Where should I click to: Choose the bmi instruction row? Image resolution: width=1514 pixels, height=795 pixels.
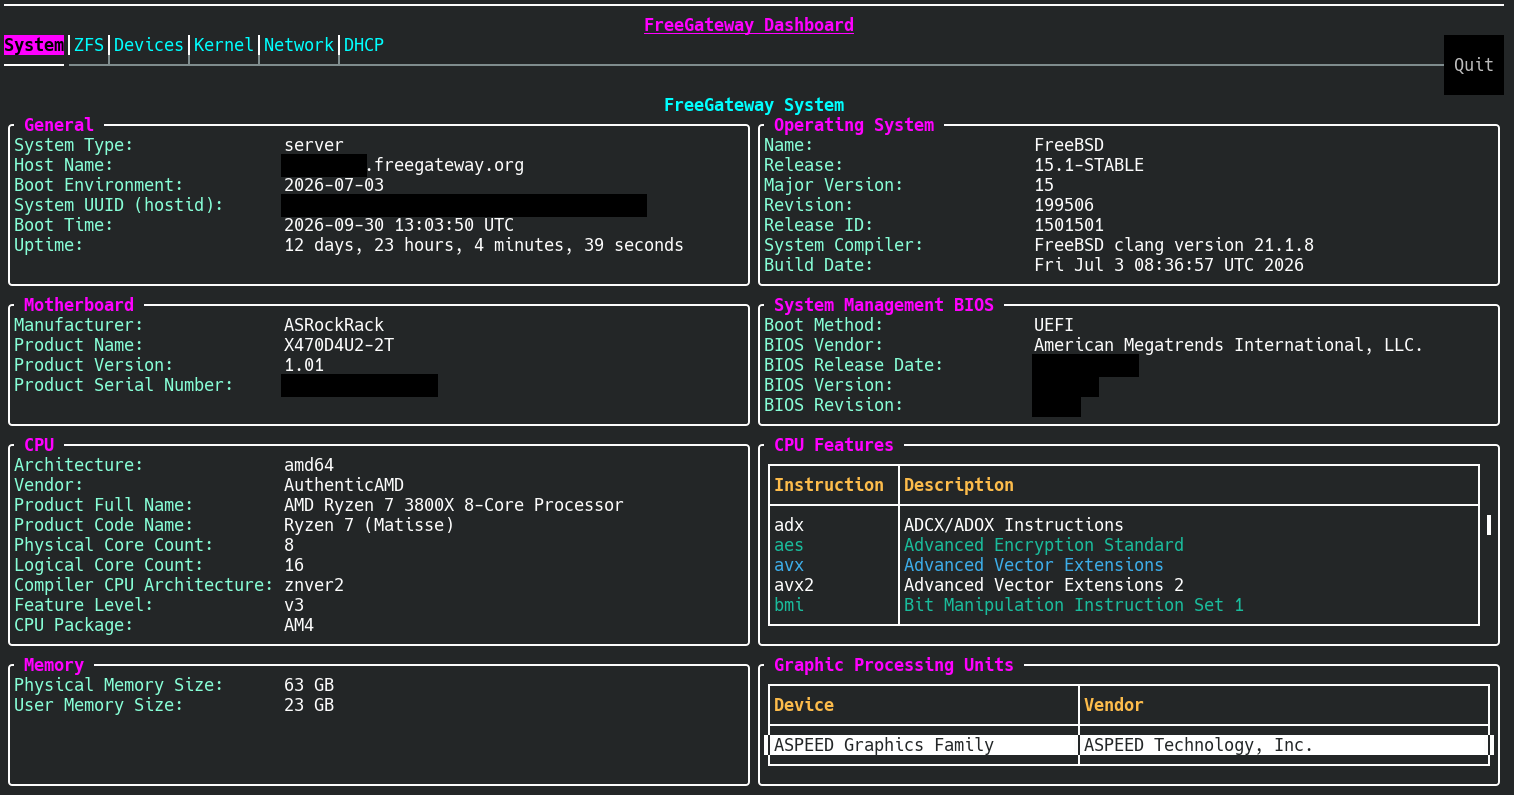tap(1124, 605)
